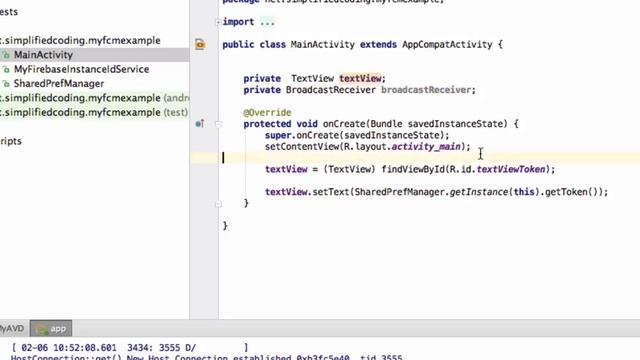Click the 'ests' tree entry at top

[x=9, y=12]
